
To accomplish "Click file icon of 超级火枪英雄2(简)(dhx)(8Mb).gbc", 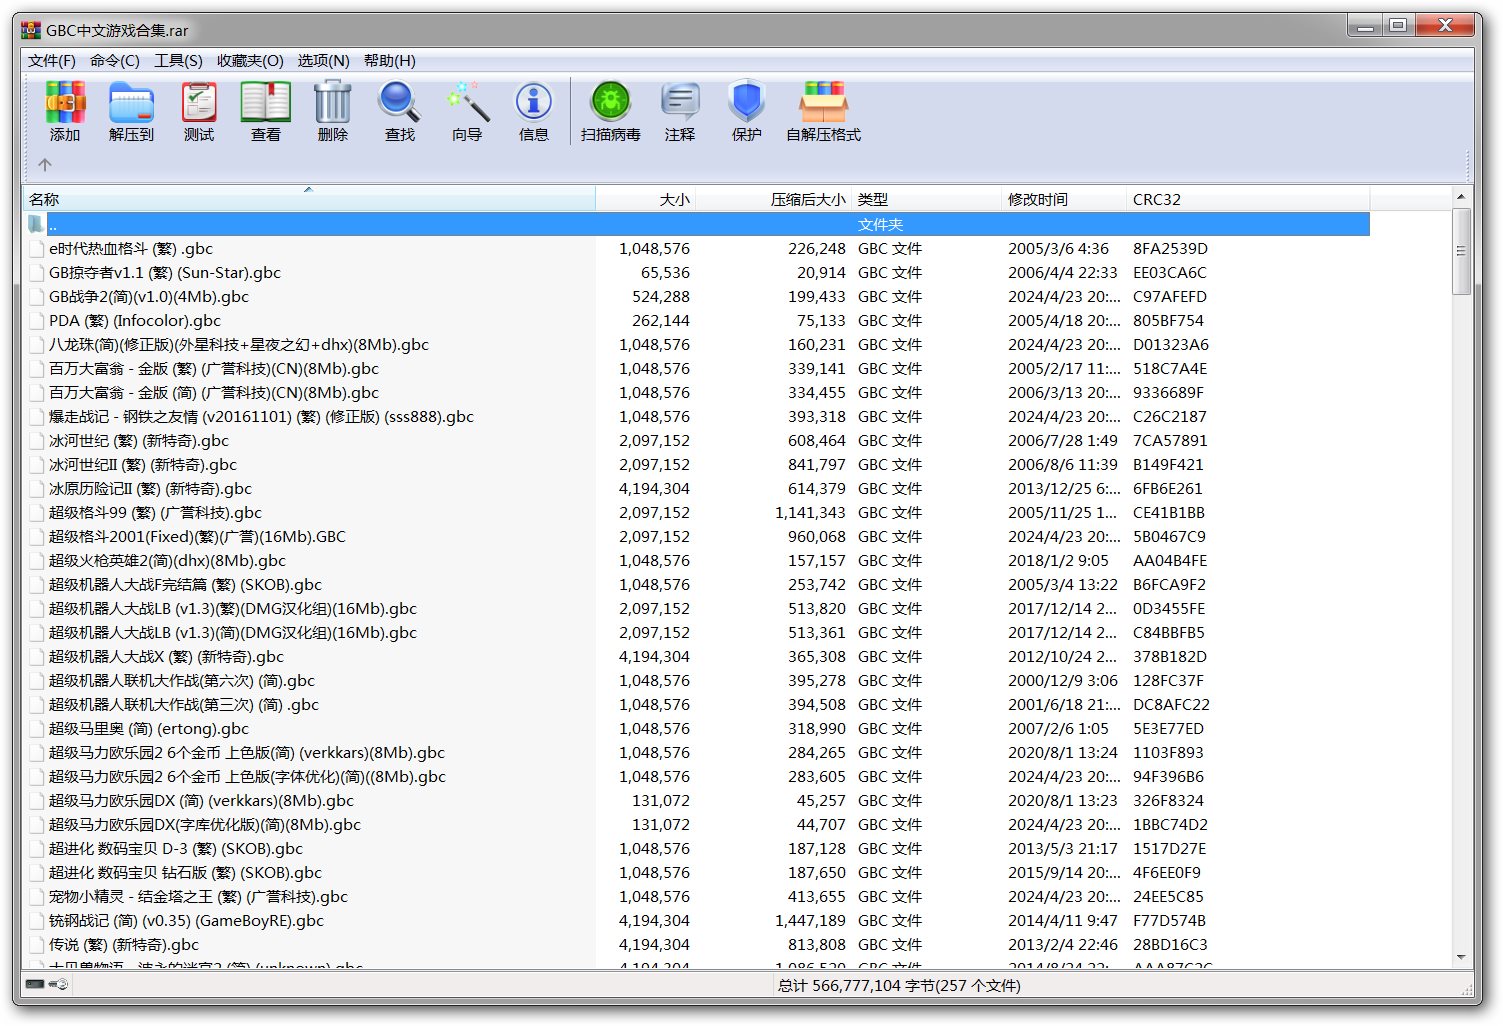I will pos(37,561).
